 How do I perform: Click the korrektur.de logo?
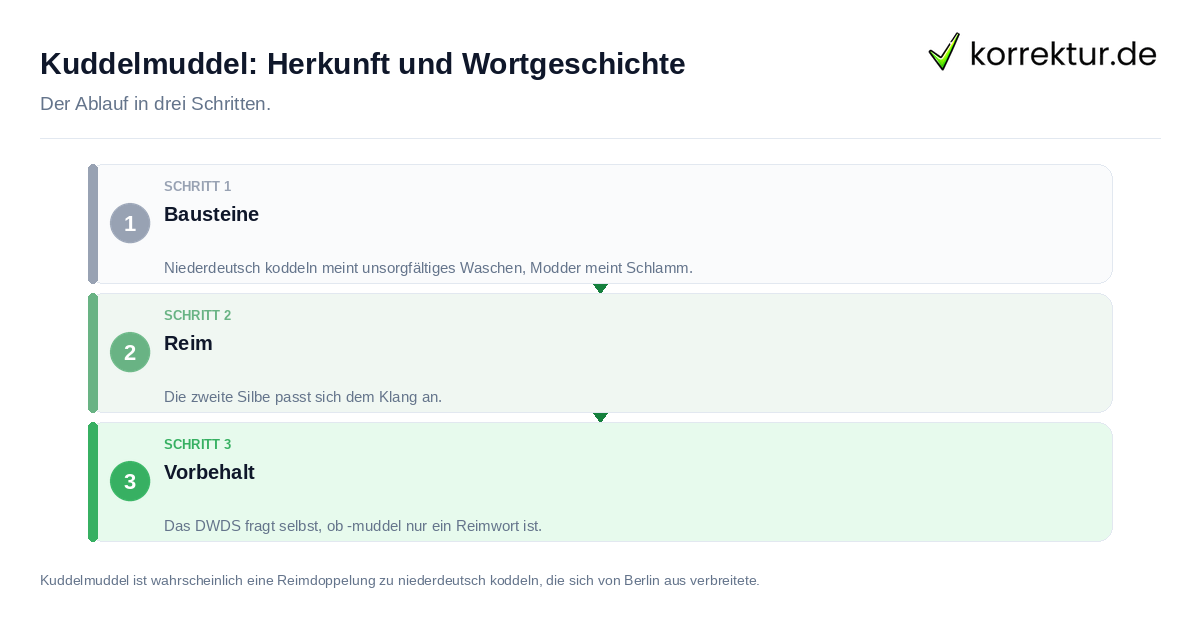(1042, 52)
